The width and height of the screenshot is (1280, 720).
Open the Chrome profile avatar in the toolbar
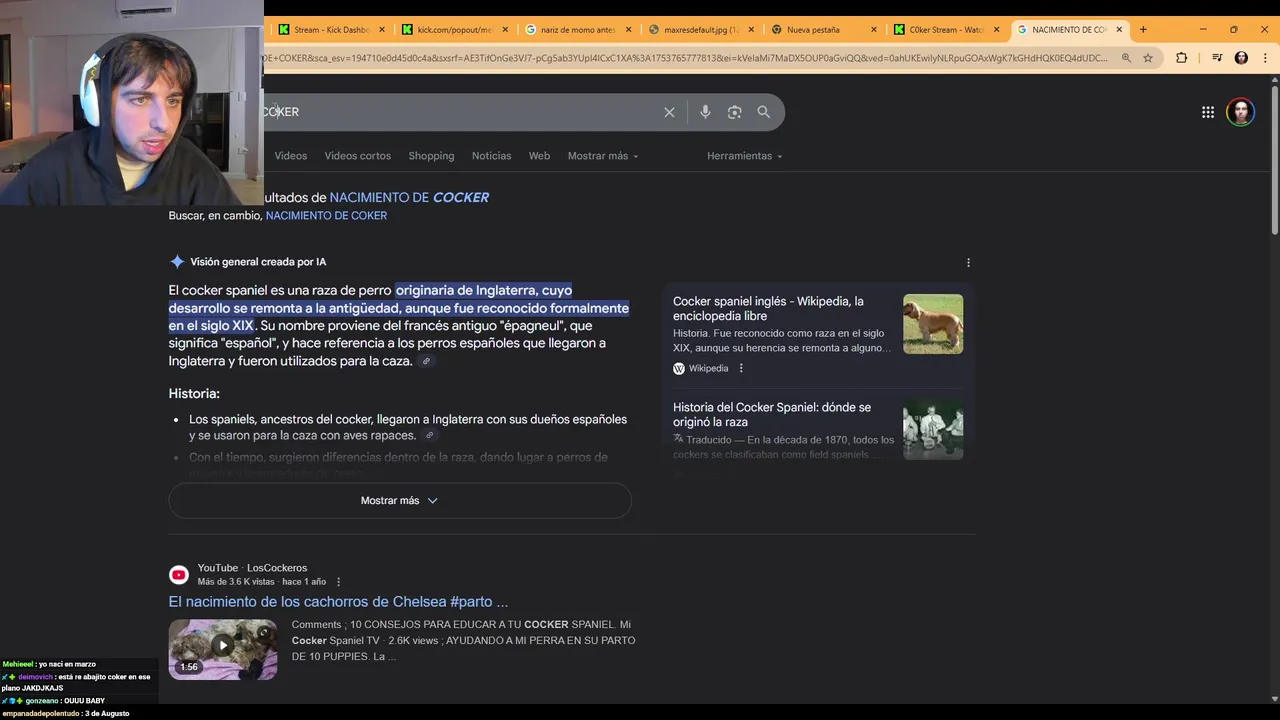[x=1241, y=58]
